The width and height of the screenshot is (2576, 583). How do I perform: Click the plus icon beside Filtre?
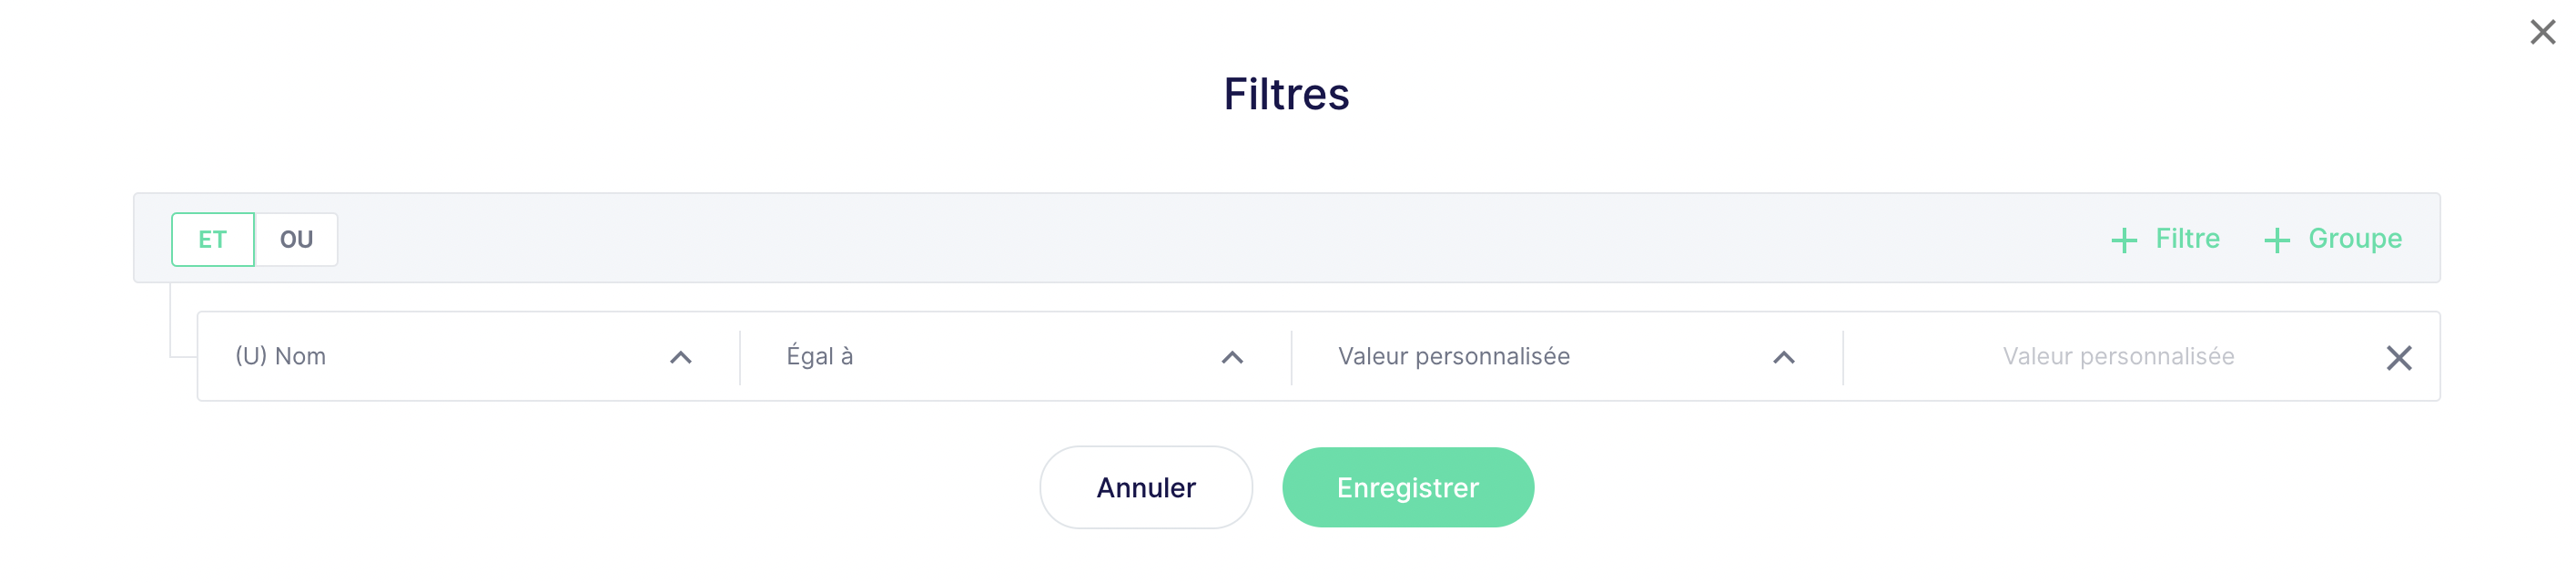pos(2124,240)
